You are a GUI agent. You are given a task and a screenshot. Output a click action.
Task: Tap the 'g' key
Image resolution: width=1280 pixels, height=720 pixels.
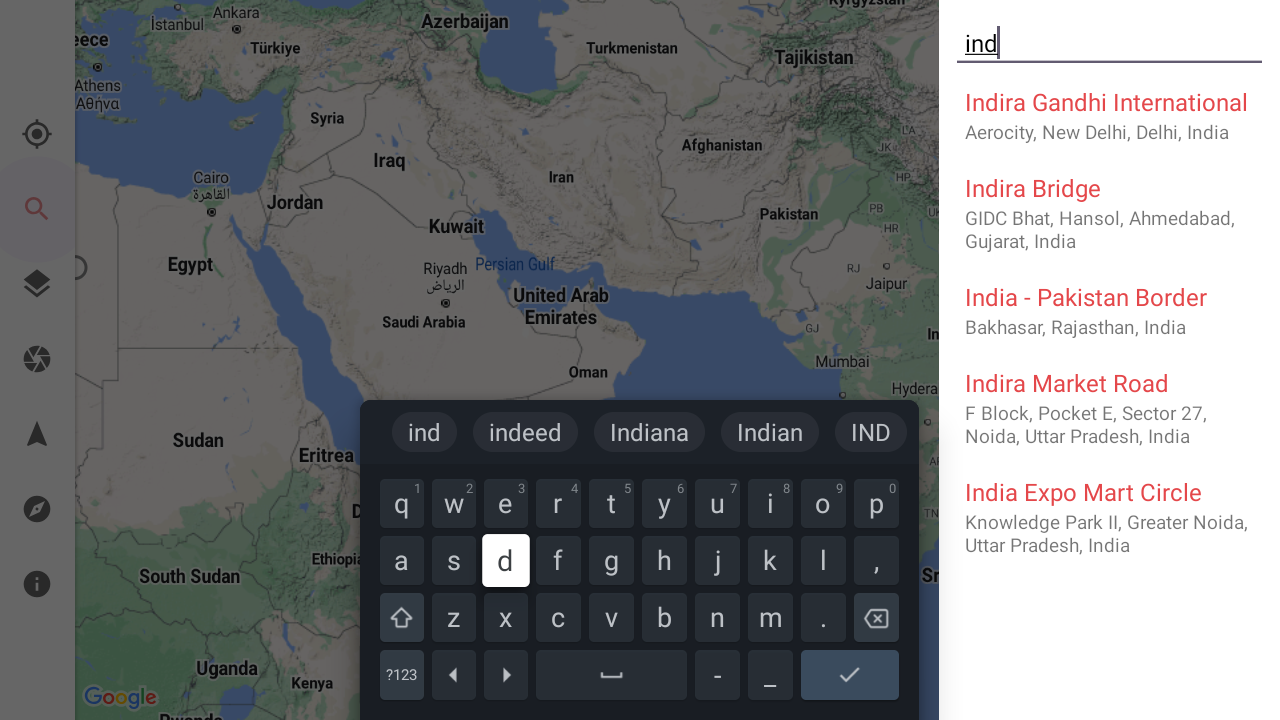(x=611, y=561)
